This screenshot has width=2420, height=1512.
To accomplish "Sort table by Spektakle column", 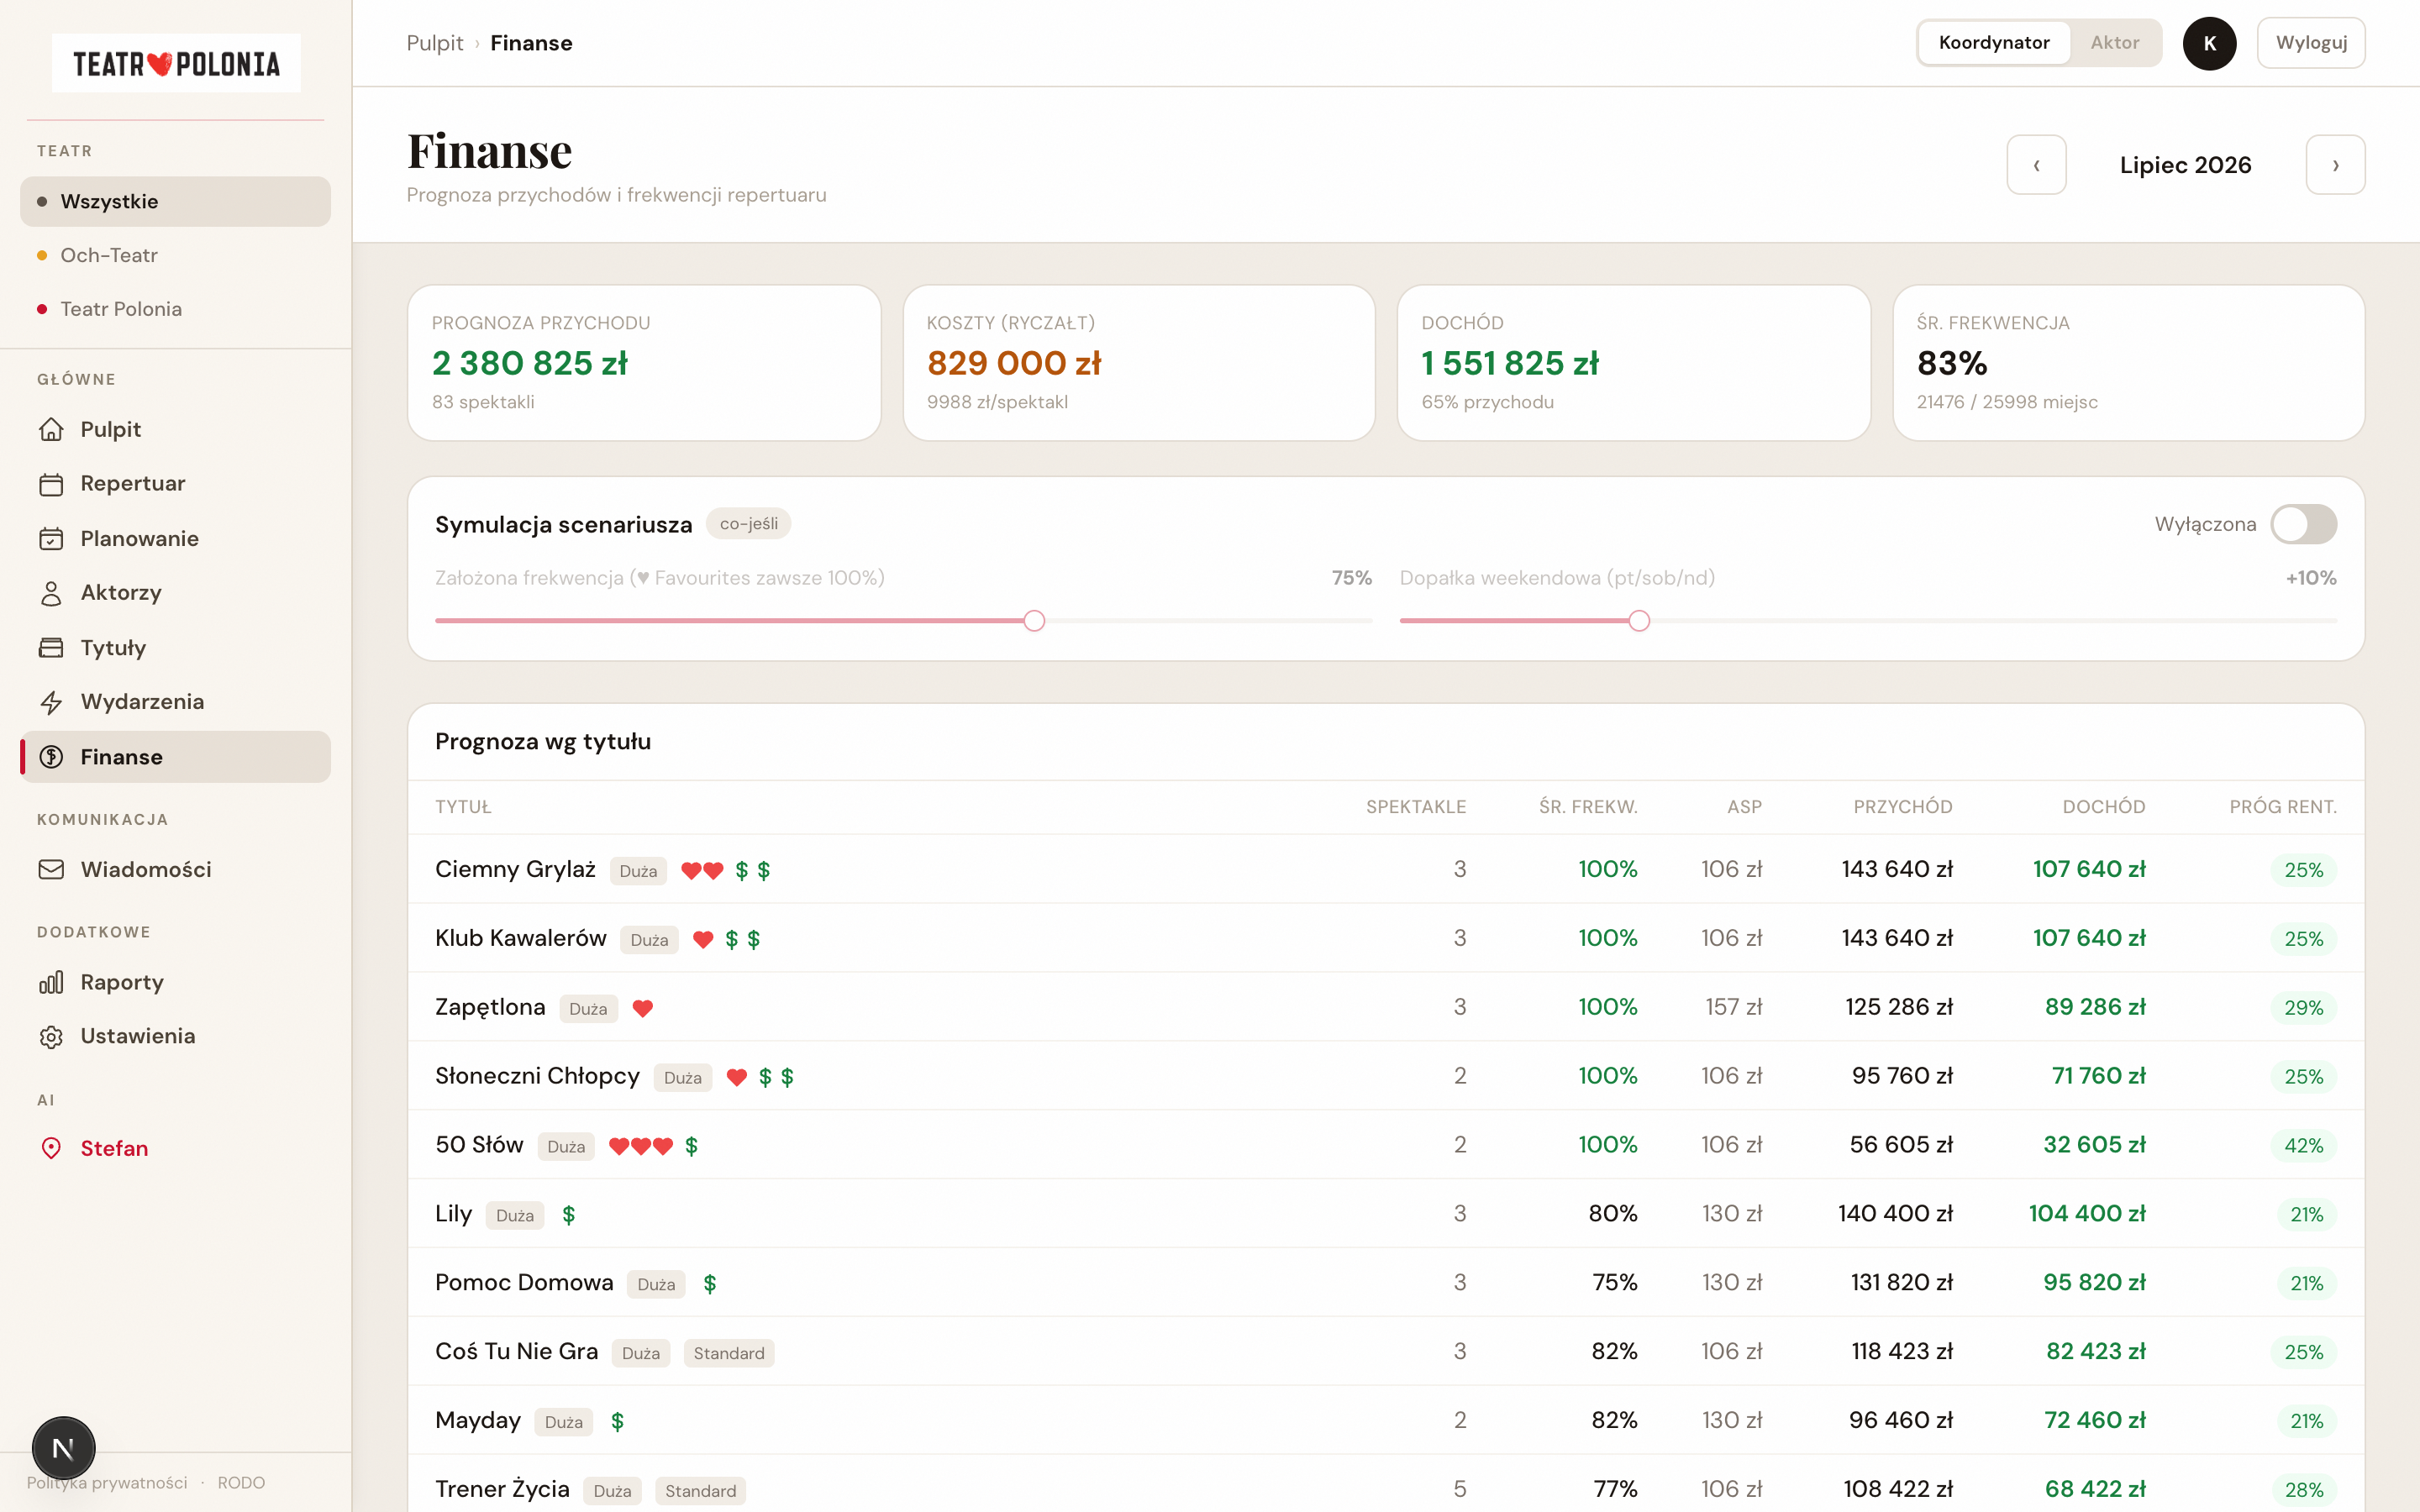I will pyautogui.click(x=1416, y=807).
